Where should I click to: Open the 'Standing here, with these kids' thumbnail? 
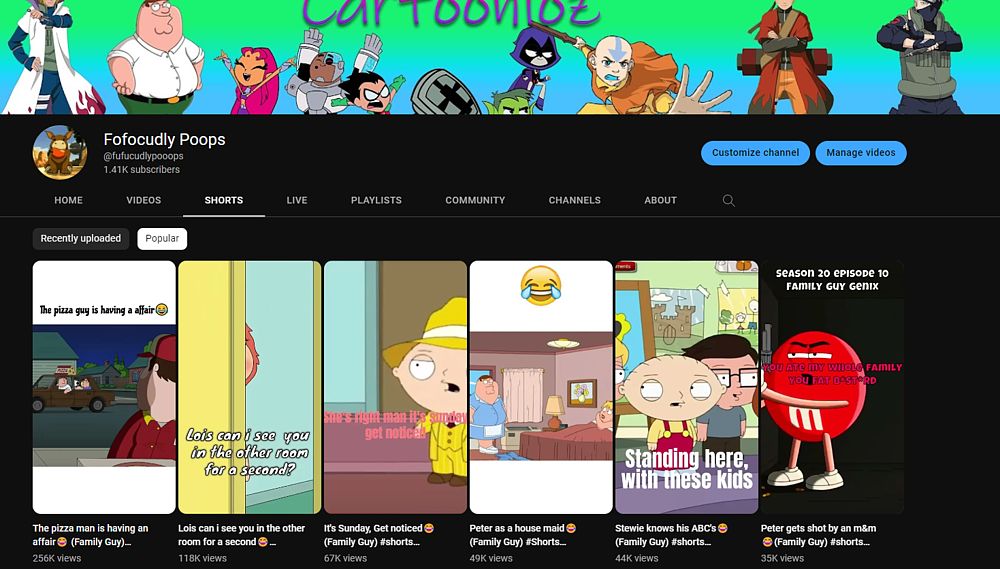pos(686,387)
